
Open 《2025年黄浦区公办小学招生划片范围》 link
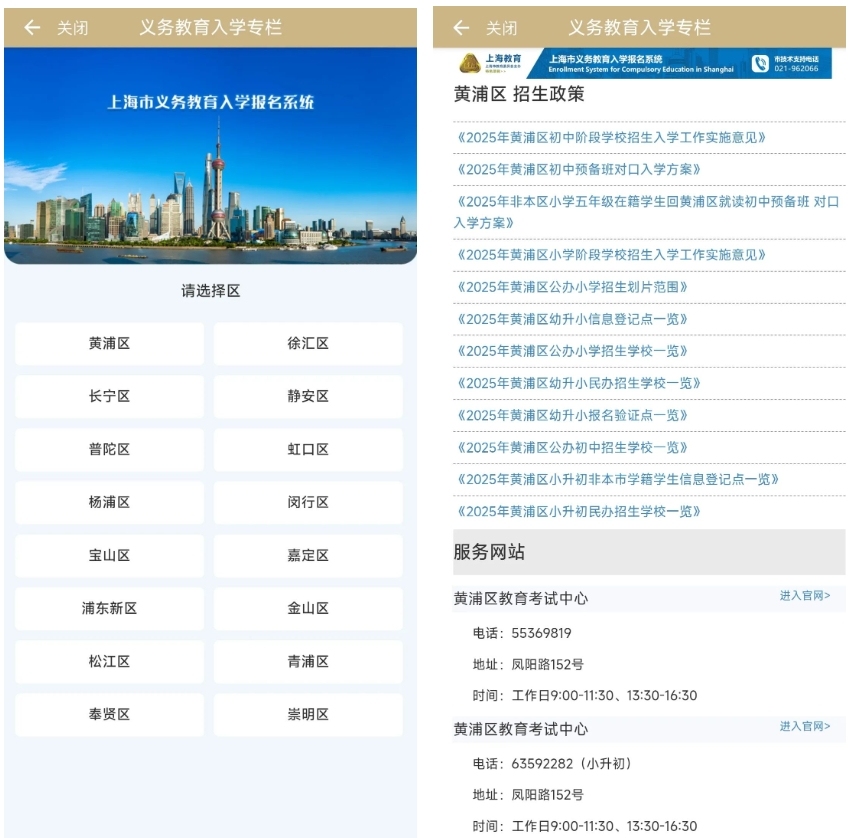(571, 287)
